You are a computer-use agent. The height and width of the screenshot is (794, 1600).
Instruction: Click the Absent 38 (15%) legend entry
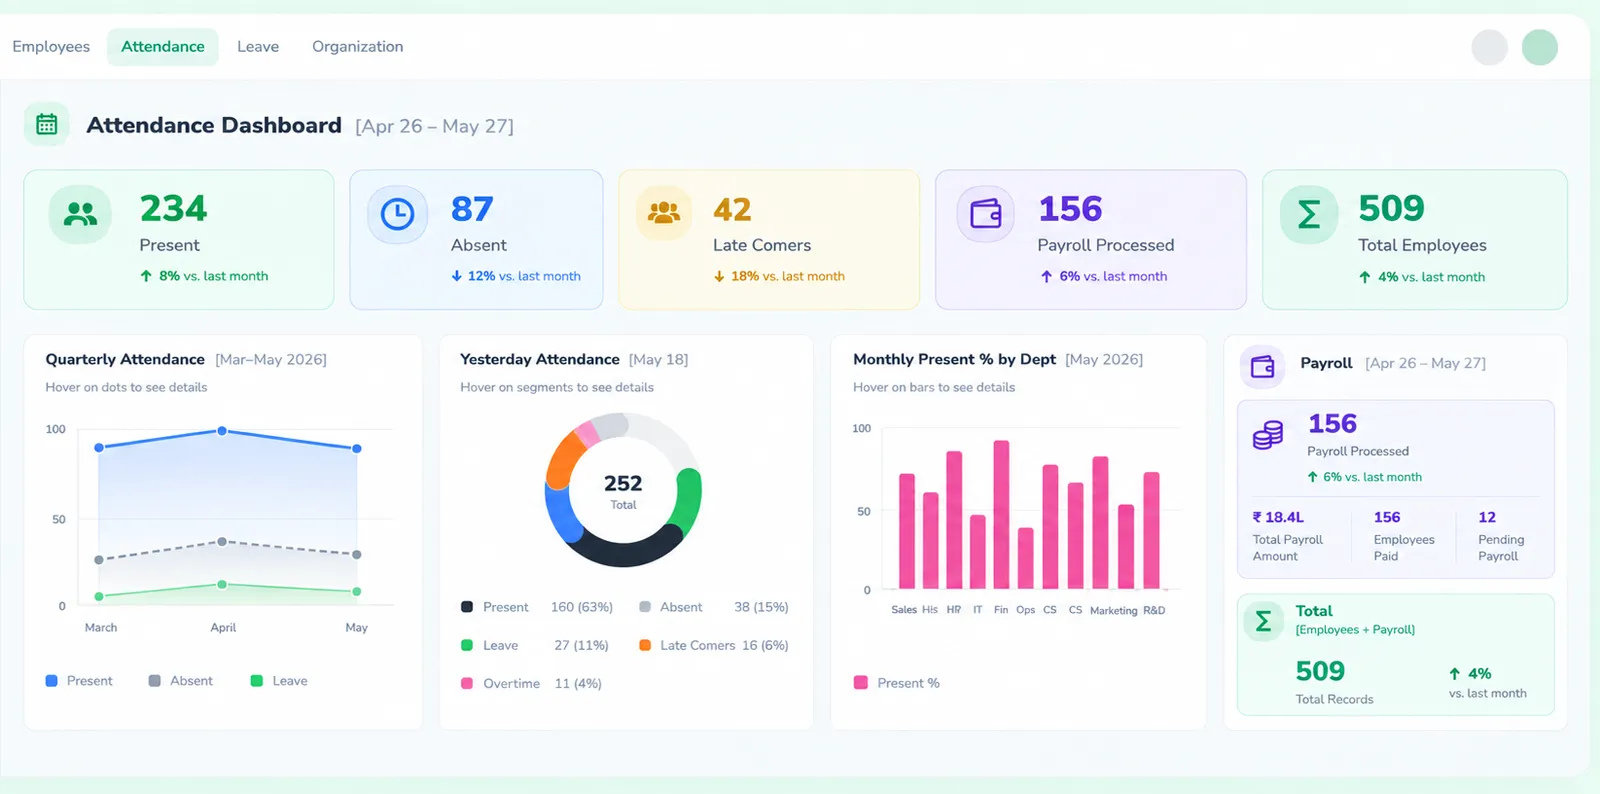click(714, 607)
